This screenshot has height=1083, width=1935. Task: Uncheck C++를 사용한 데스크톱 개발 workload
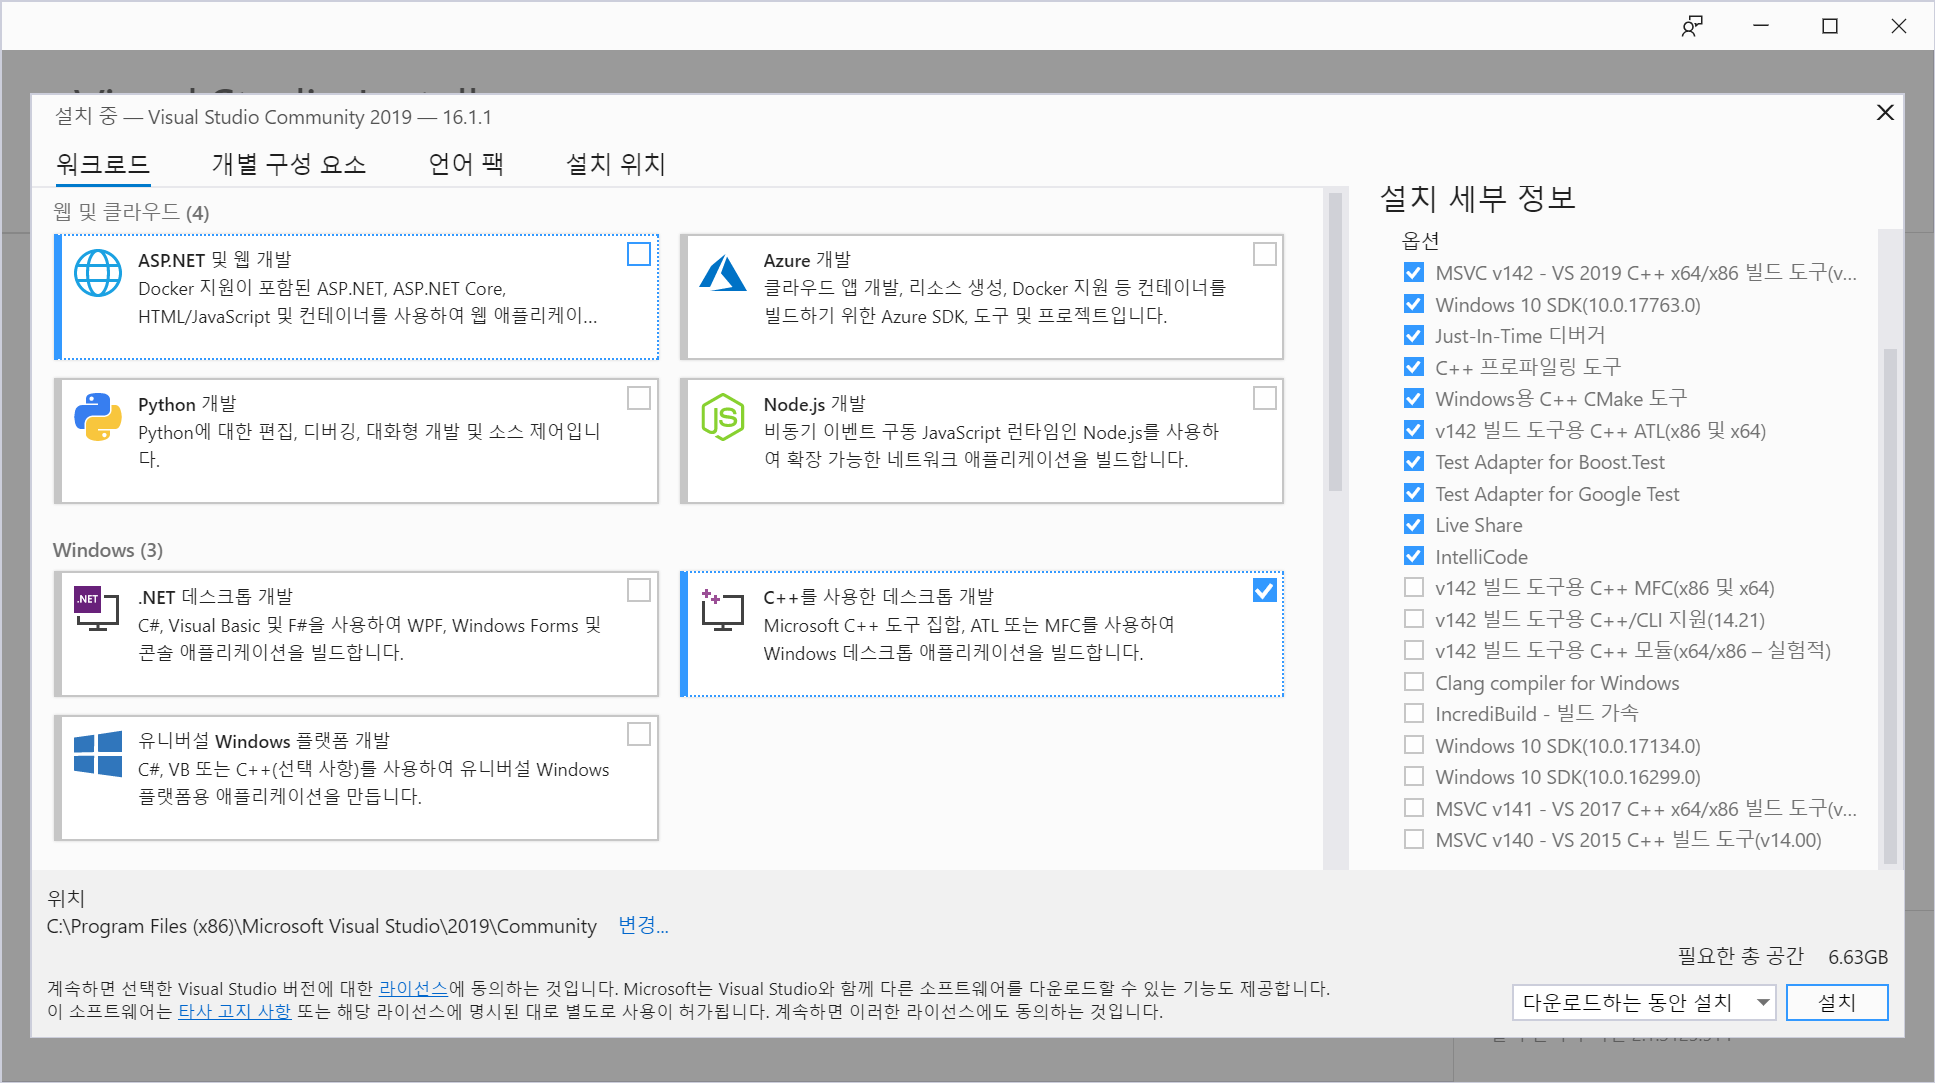coord(1265,590)
